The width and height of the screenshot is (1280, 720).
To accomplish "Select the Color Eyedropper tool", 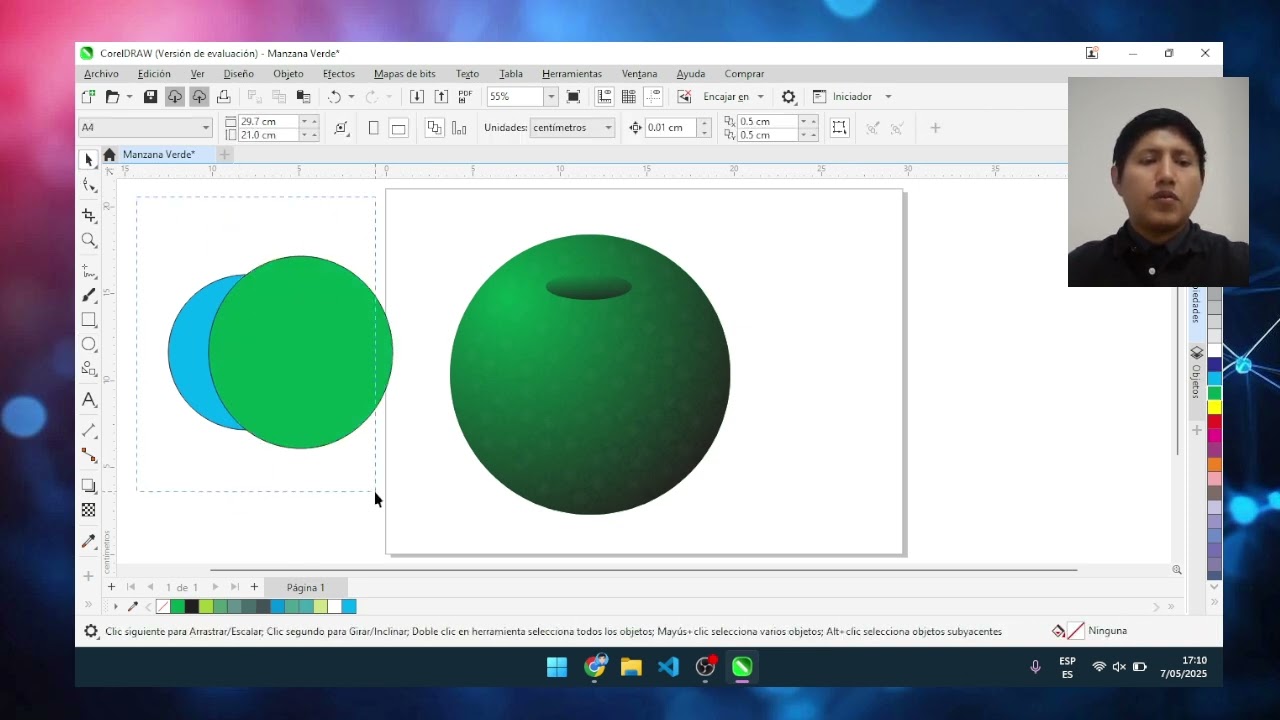I will pyautogui.click(x=89, y=541).
